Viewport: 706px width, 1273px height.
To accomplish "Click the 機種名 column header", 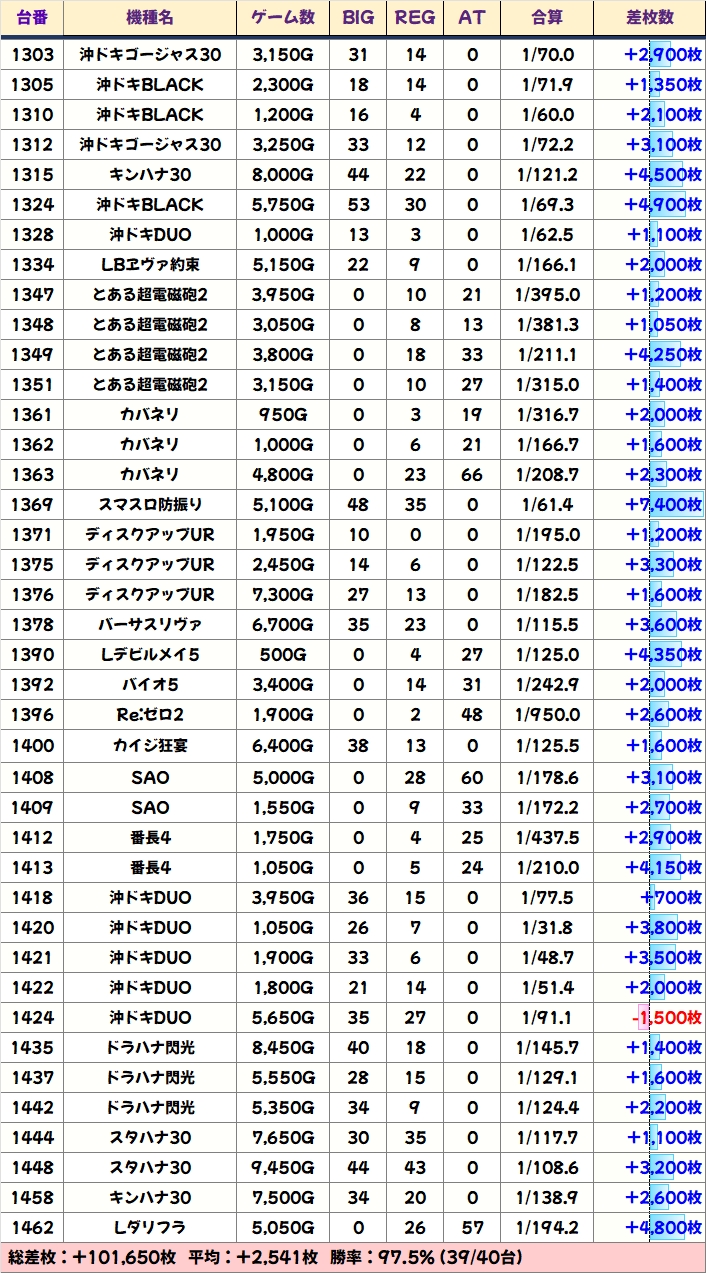I will coord(150,18).
